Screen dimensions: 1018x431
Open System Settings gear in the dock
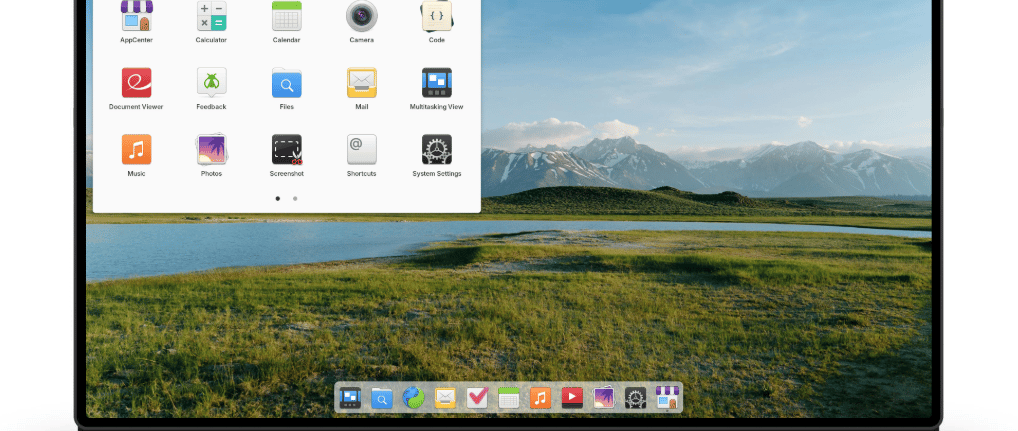coord(636,397)
